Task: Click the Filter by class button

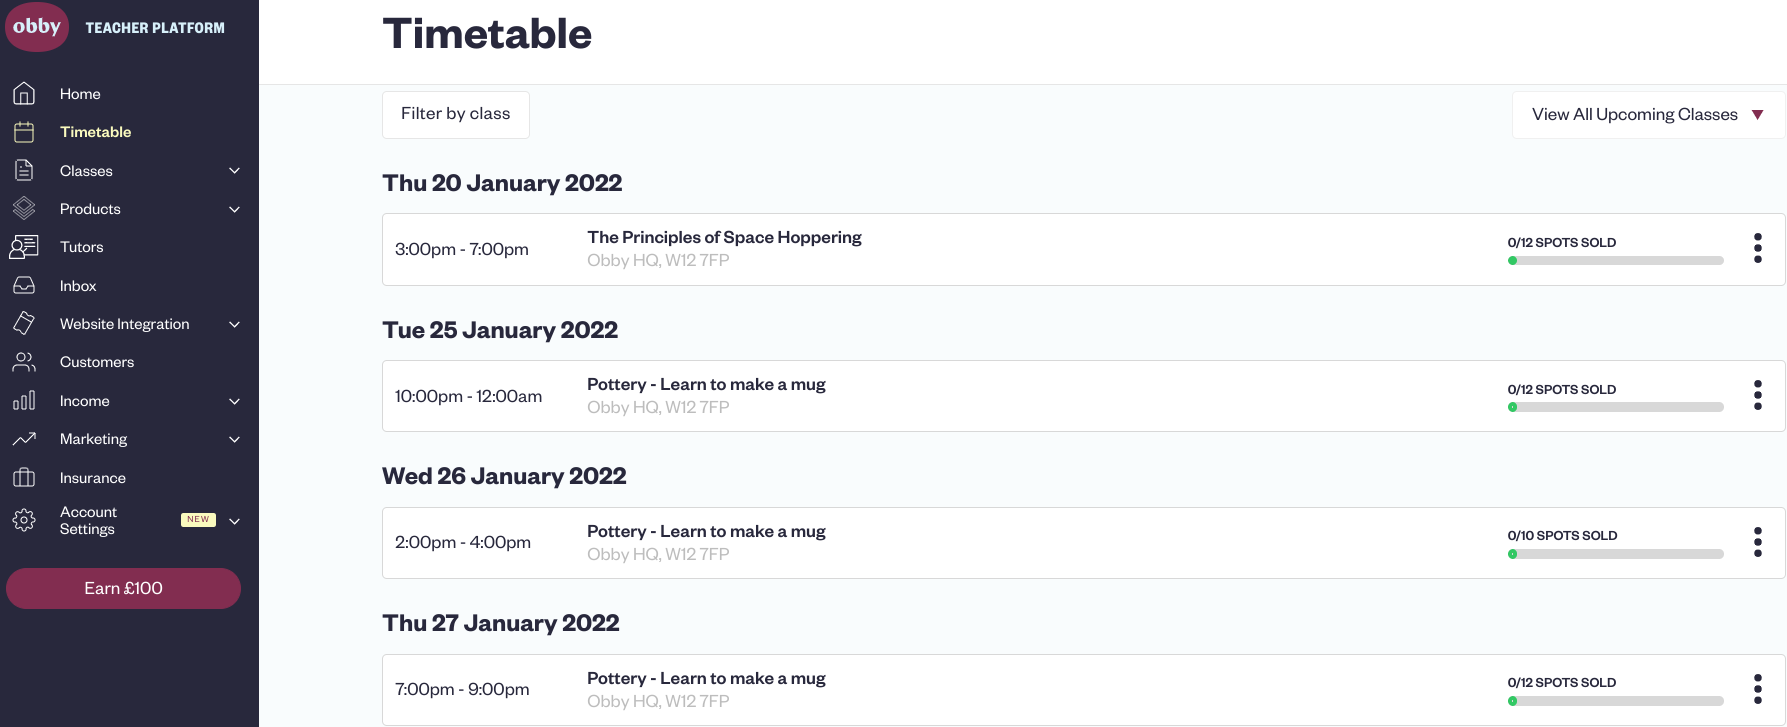Action: [455, 114]
